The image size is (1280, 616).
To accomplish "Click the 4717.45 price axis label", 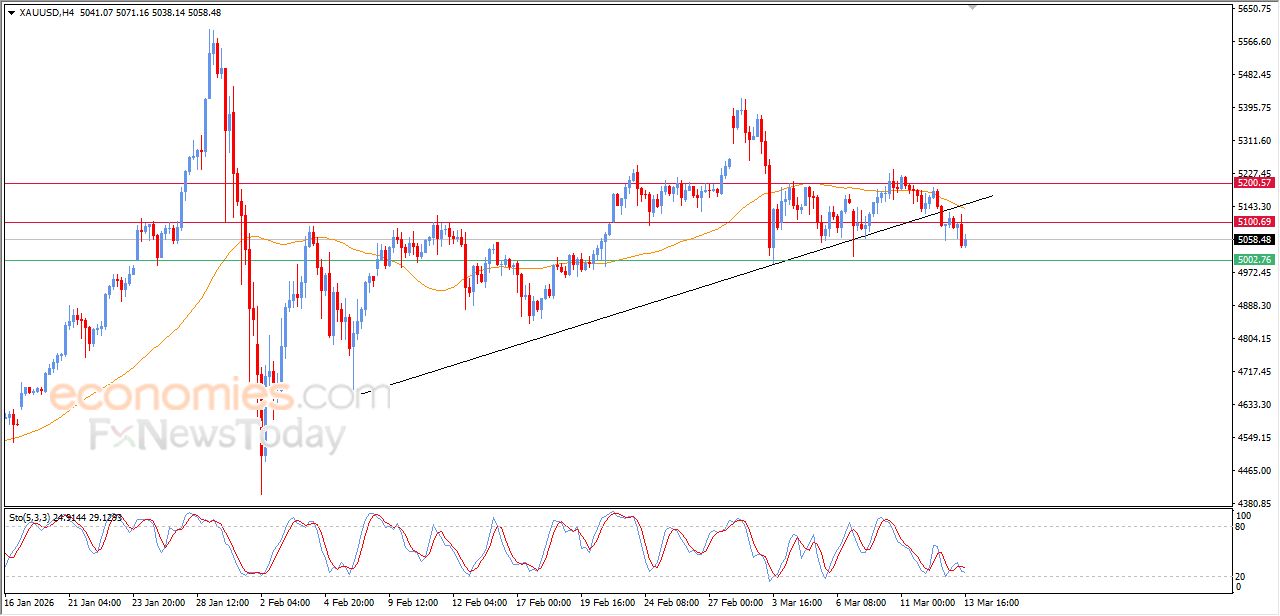I will click(x=1254, y=372).
